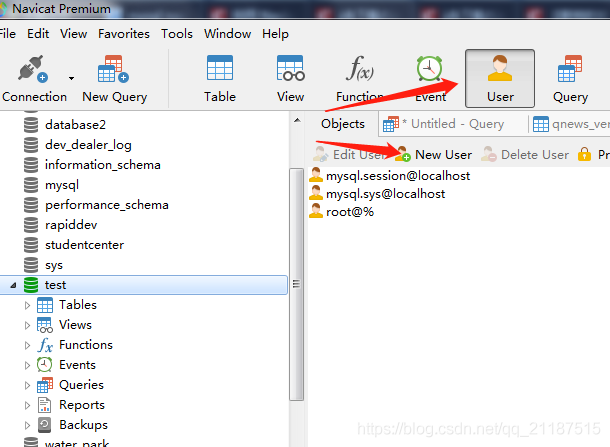Image resolution: width=610 pixels, height=447 pixels.
Task: Click the sys database cylinder icon
Action: click(31, 265)
